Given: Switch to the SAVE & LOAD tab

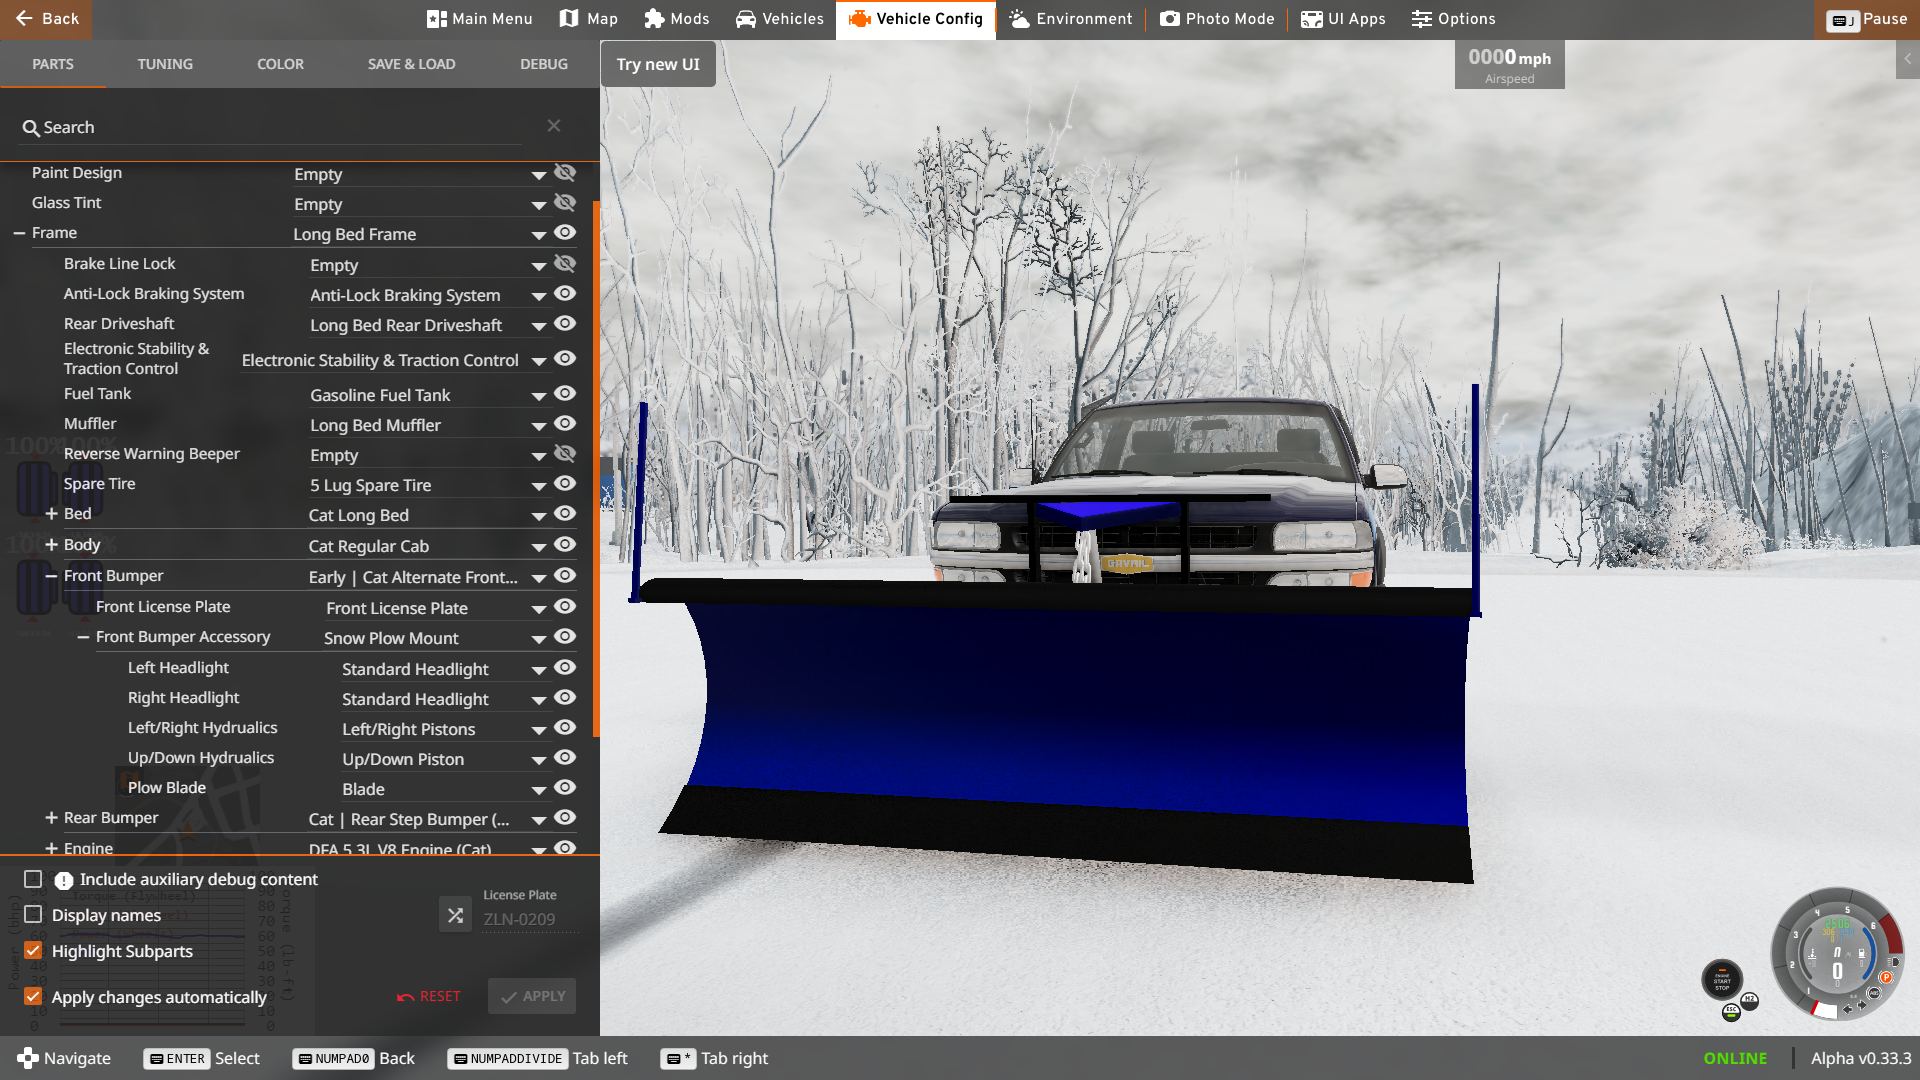Looking at the screenshot, I should click(x=411, y=64).
